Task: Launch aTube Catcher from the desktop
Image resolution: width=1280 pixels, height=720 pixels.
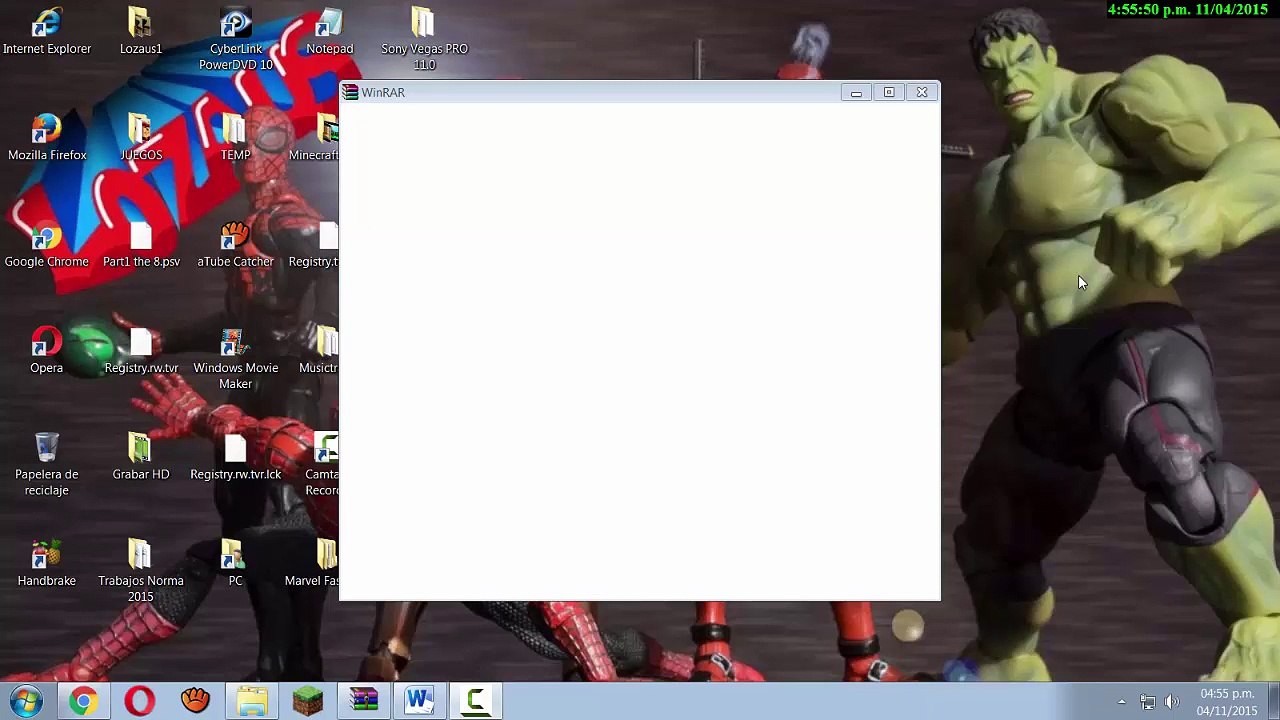Action: pyautogui.click(x=235, y=244)
